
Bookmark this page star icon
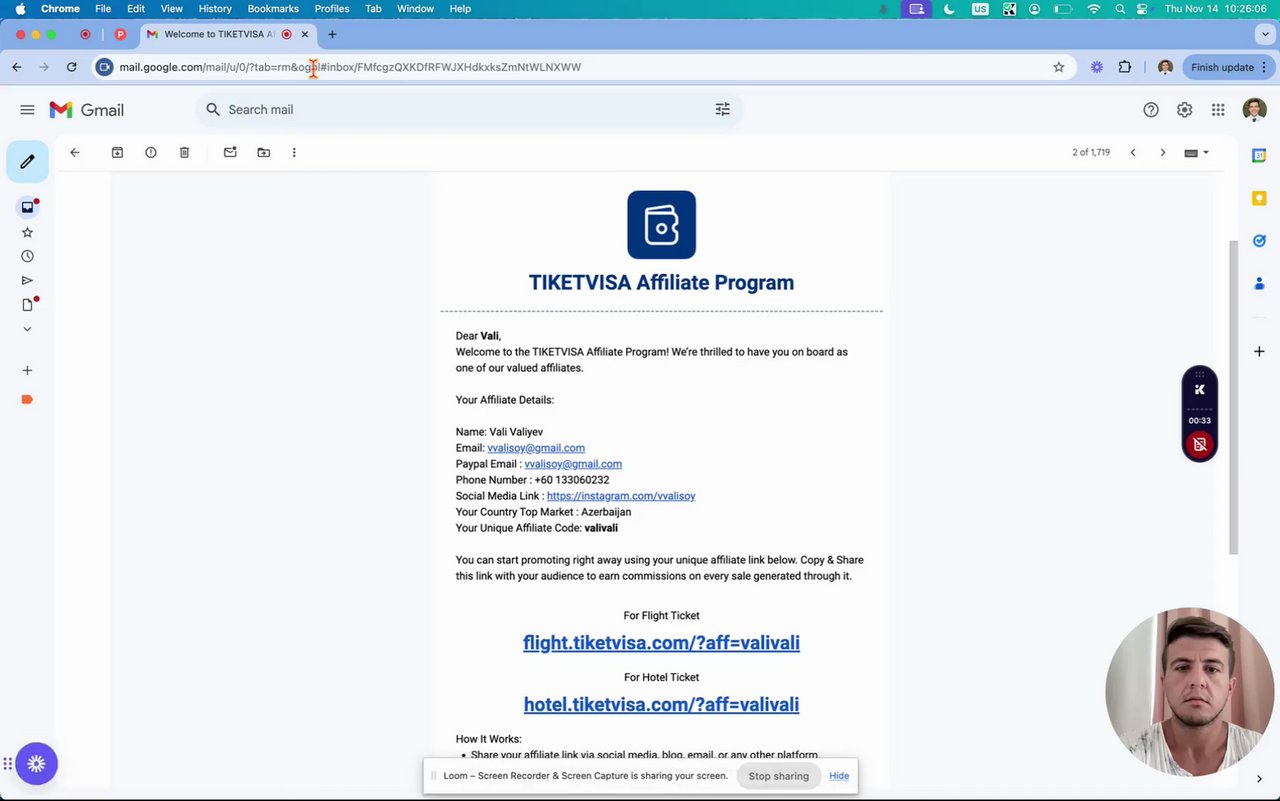[1058, 67]
